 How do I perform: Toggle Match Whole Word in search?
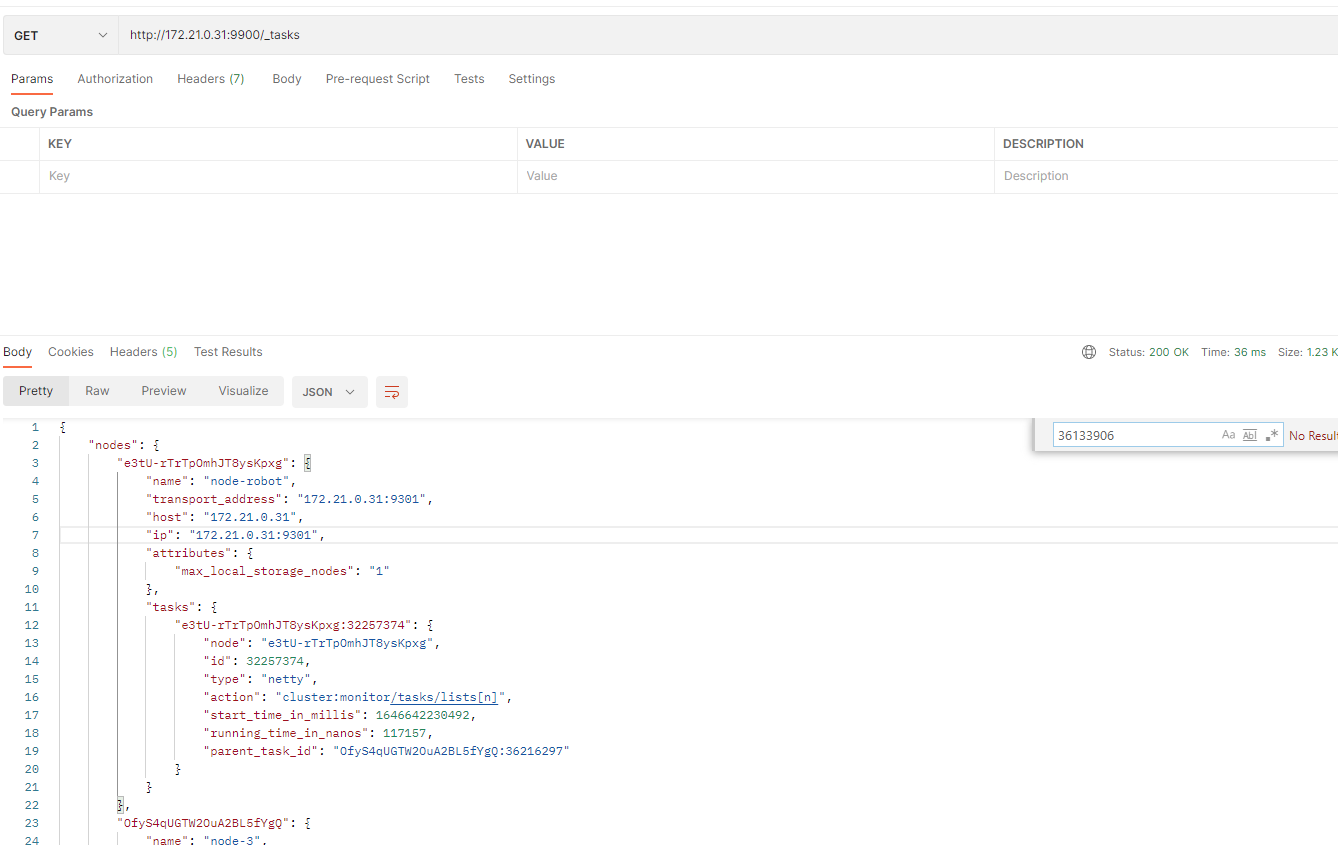tap(1249, 435)
